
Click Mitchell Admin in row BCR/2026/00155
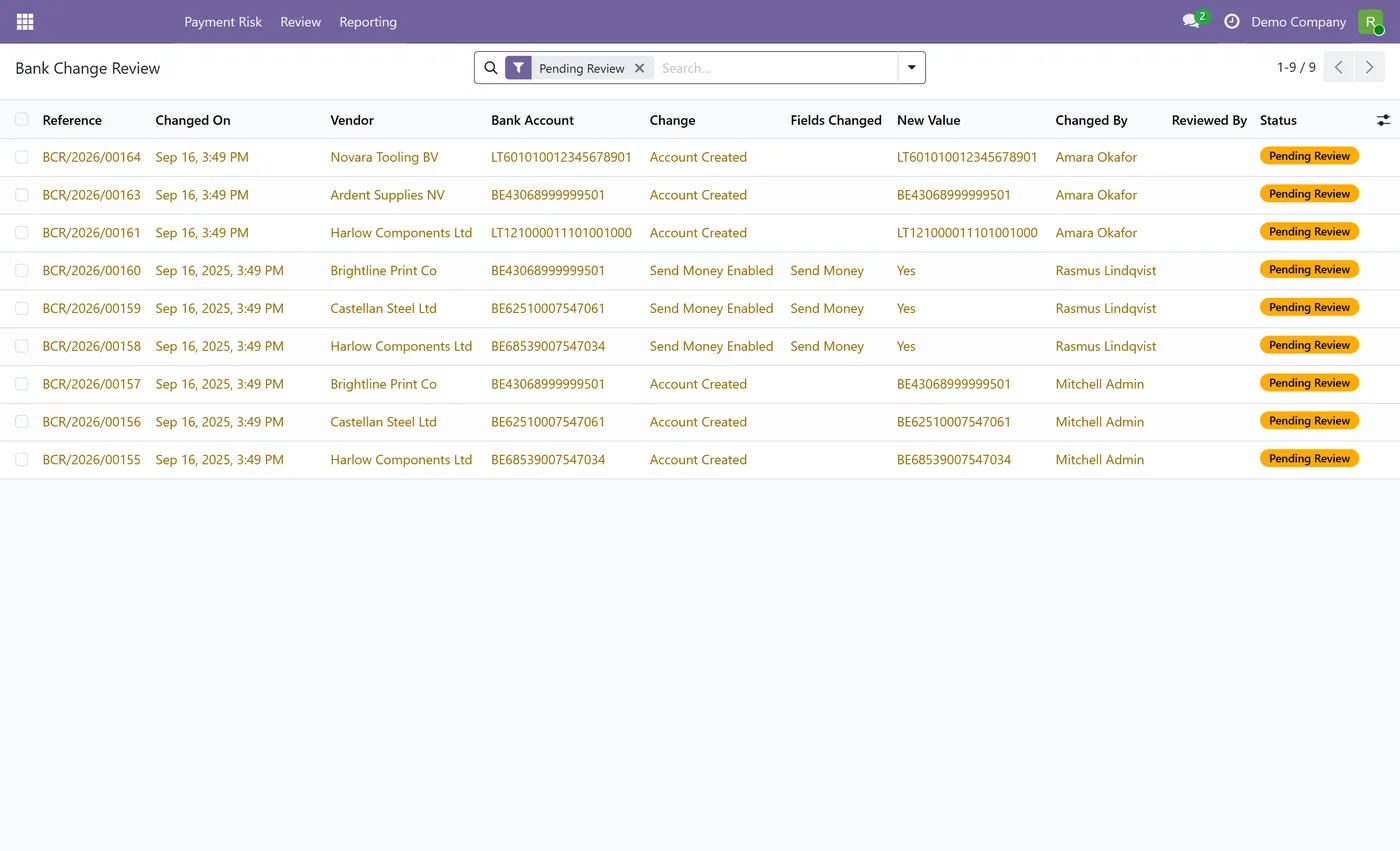(x=1099, y=460)
